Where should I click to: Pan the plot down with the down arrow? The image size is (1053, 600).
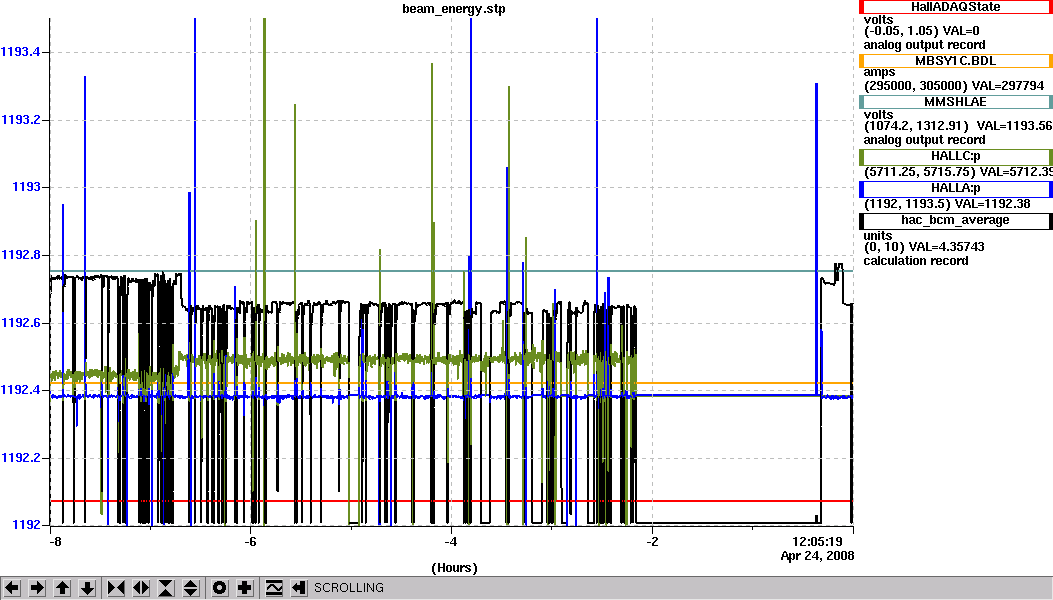click(x=87, y=588)
